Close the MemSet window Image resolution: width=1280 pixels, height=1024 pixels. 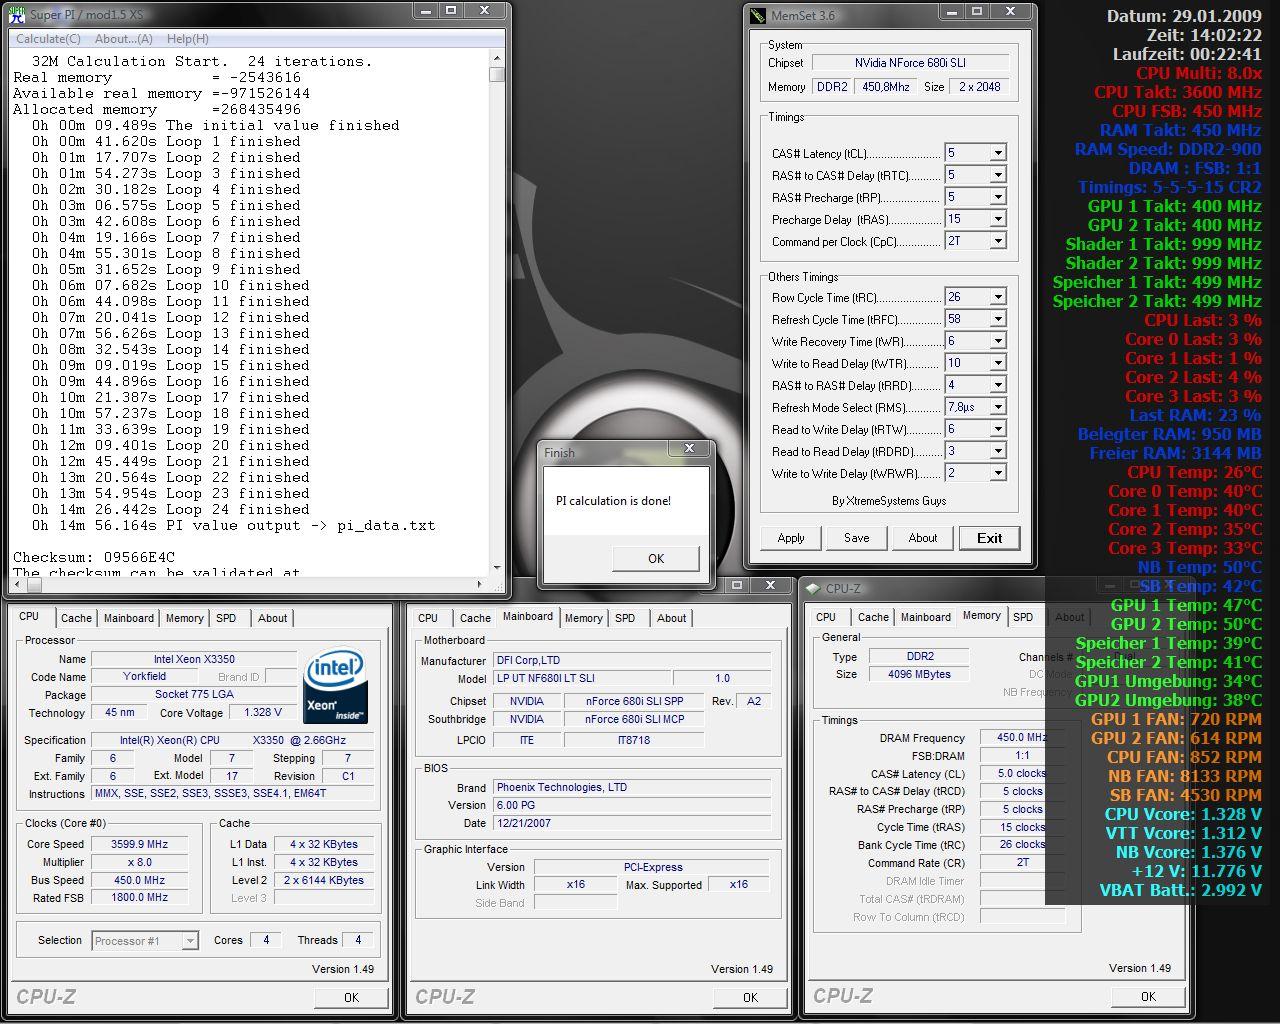pyautogui.click(x=1012, y=12)
